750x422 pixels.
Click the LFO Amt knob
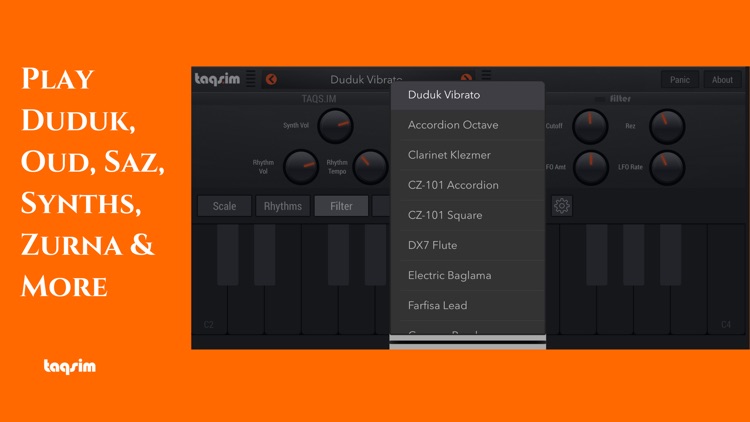click(x=590, y=167)
